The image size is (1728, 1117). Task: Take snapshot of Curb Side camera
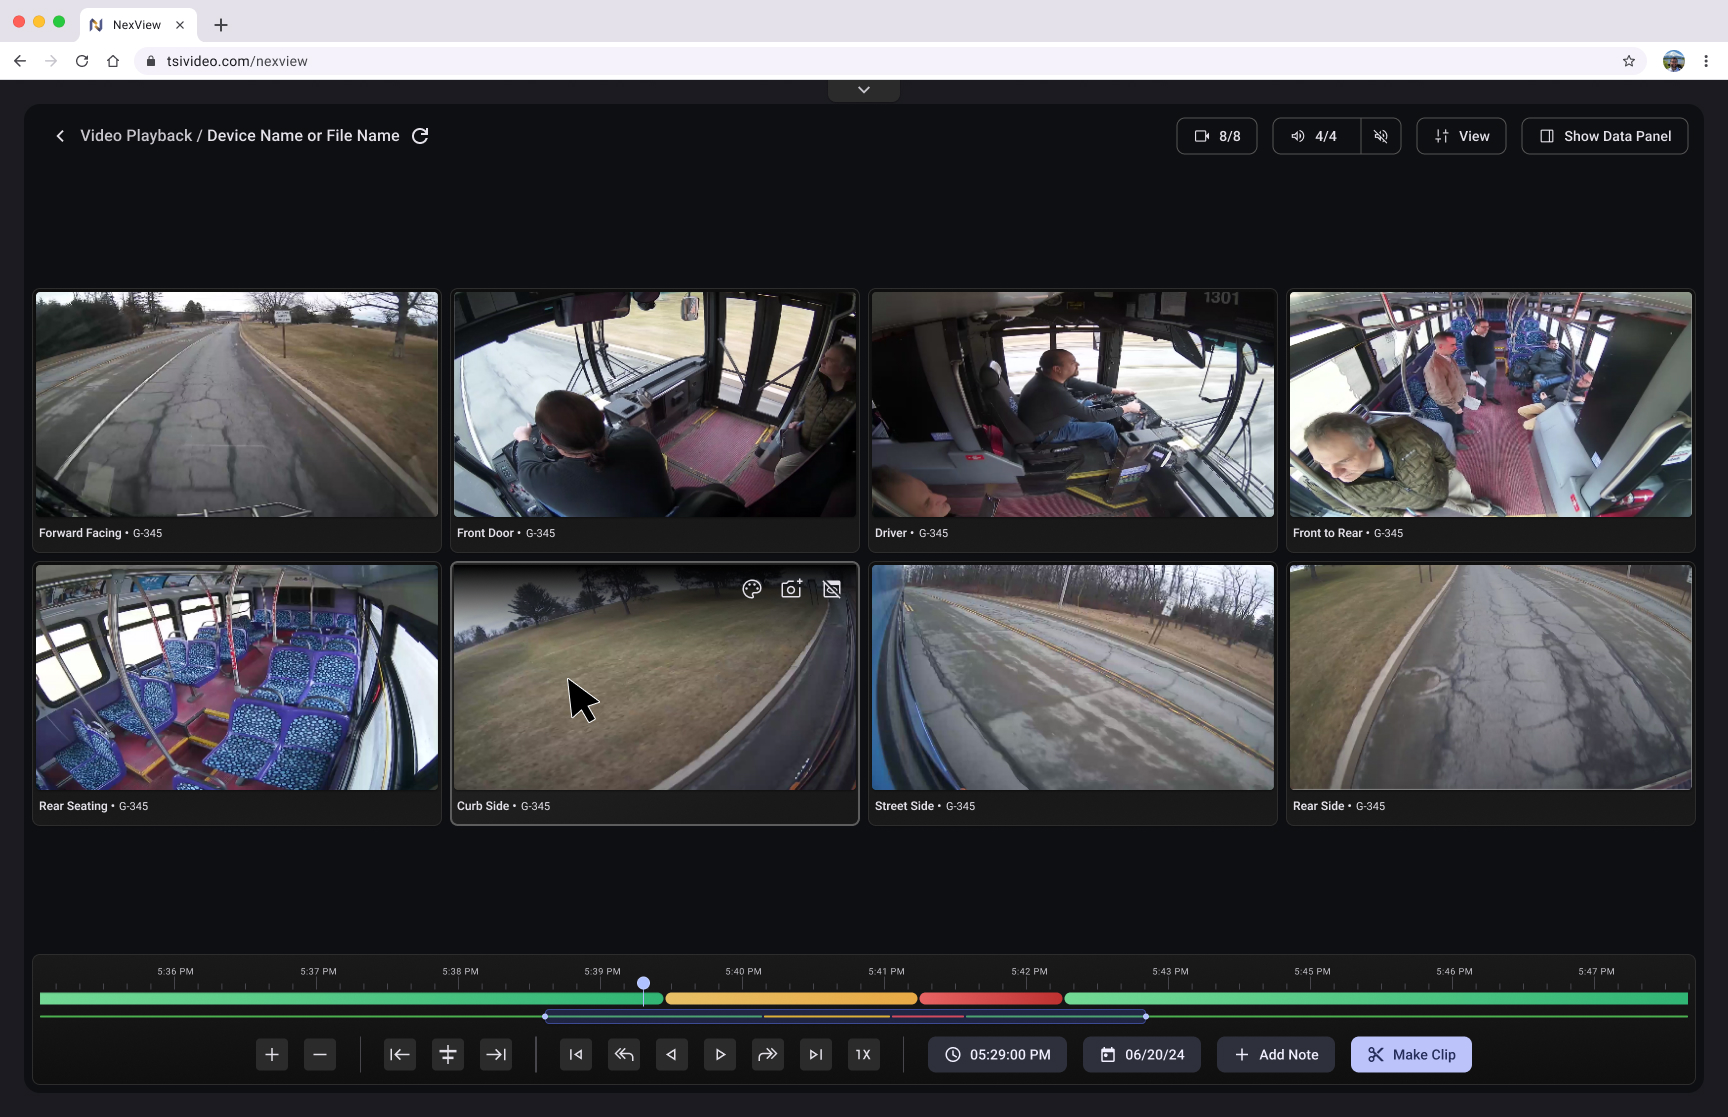tap(791, 589)
